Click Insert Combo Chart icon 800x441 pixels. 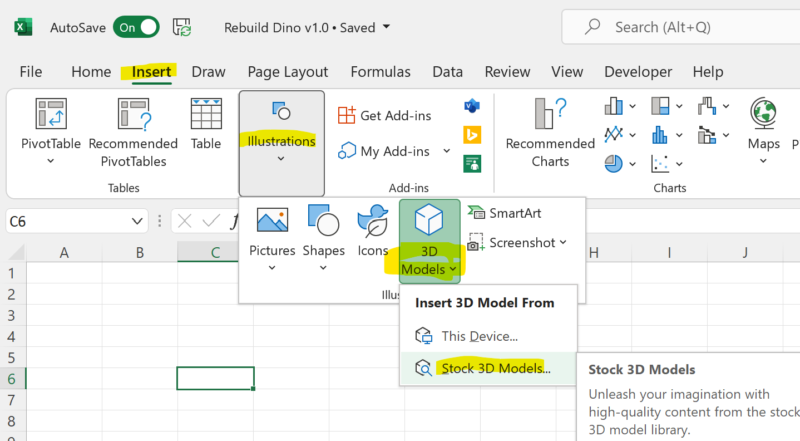(x=707, y=135)
